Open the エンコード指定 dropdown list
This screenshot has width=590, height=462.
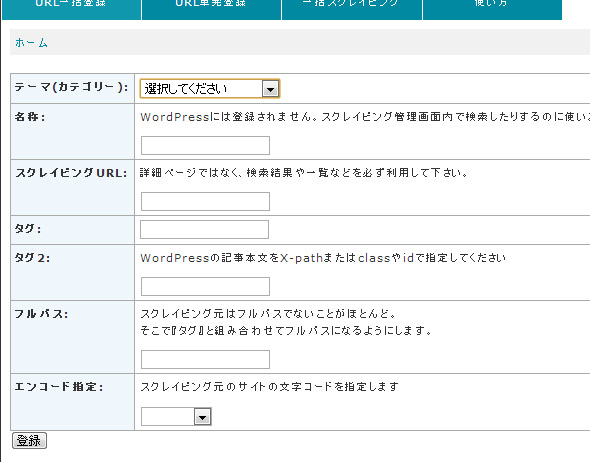(x=176, y=416)
